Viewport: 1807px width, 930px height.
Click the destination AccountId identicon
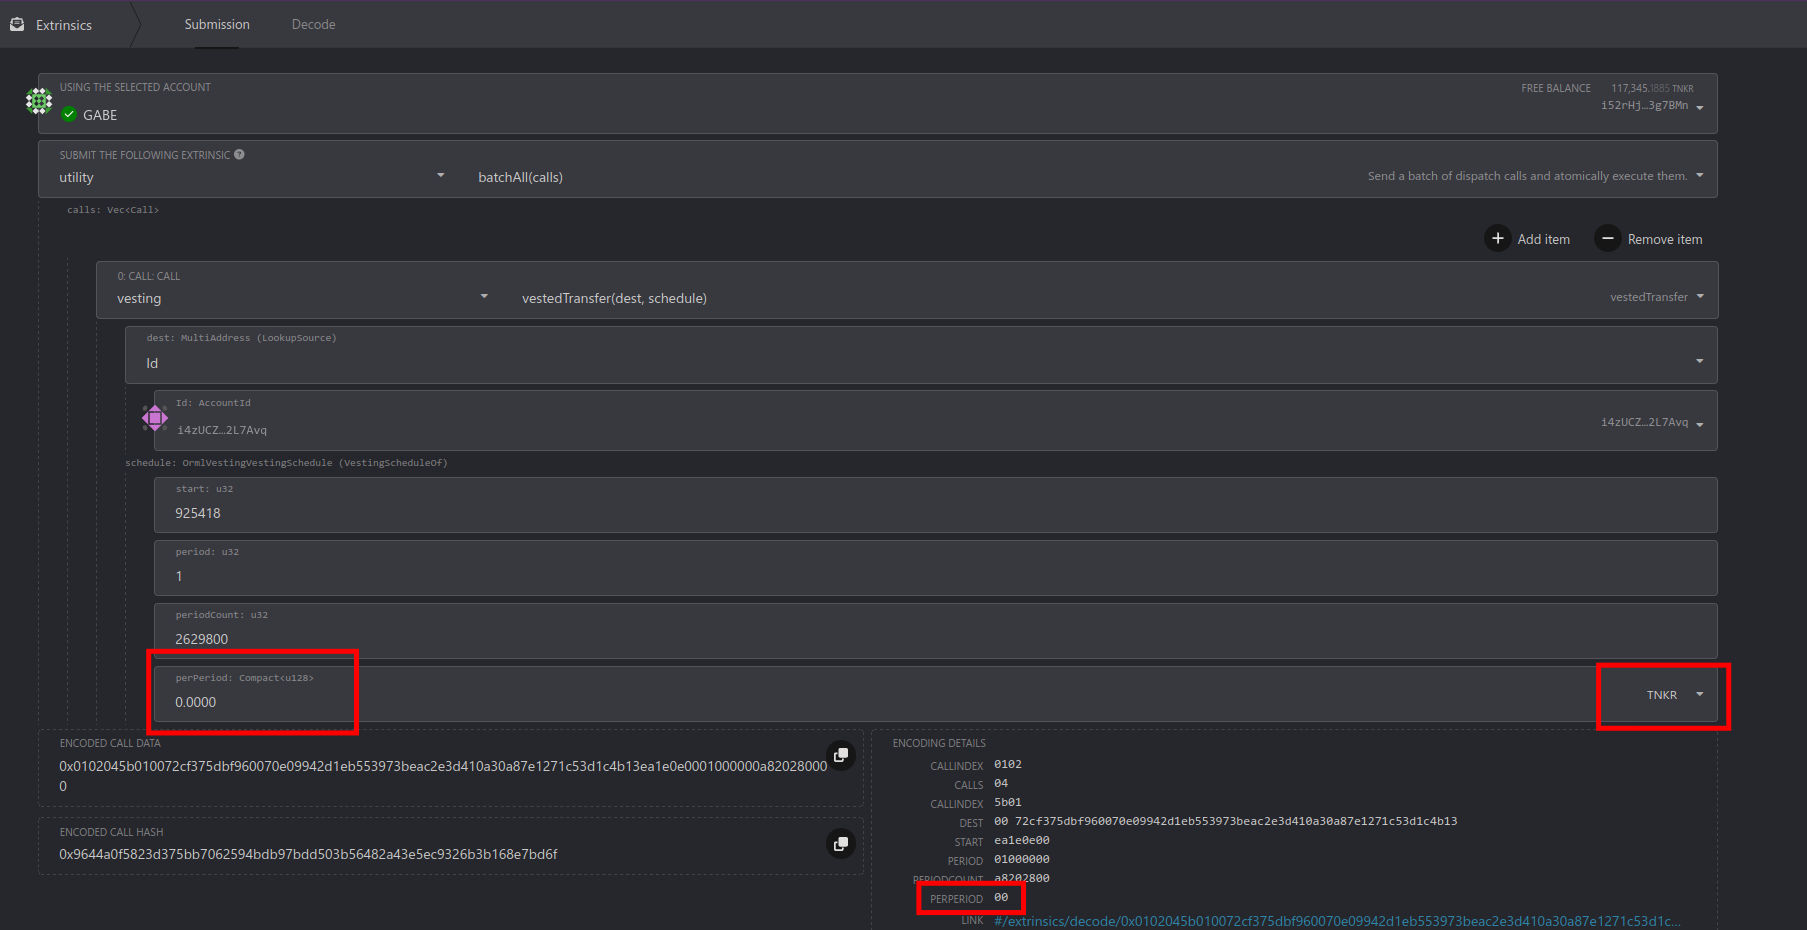(155, 418)
